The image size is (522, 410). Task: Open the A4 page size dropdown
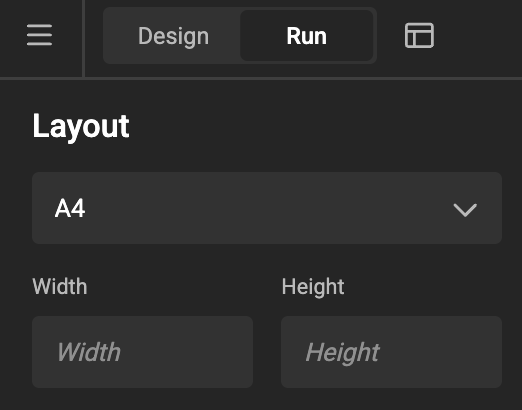click(x=267, y=208)
